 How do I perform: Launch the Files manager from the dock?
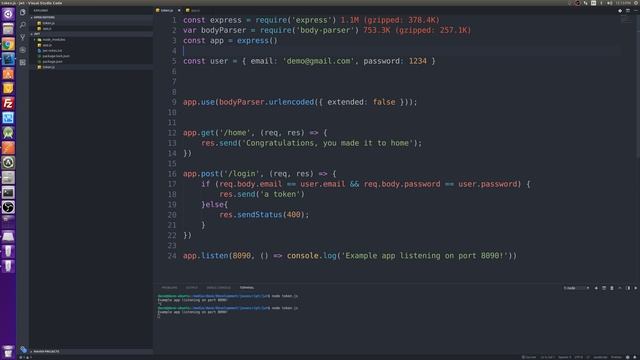(8, 29)
